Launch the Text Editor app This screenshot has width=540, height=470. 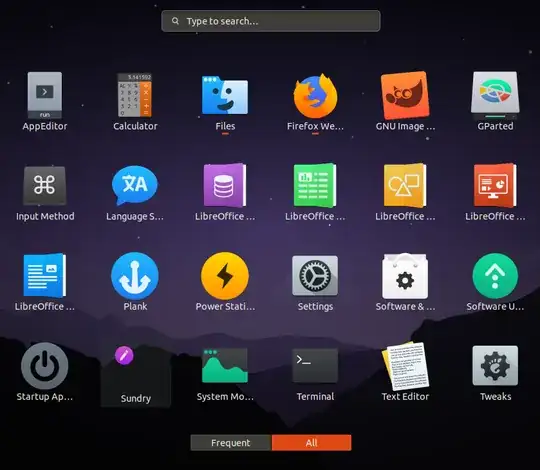point(405,366)
